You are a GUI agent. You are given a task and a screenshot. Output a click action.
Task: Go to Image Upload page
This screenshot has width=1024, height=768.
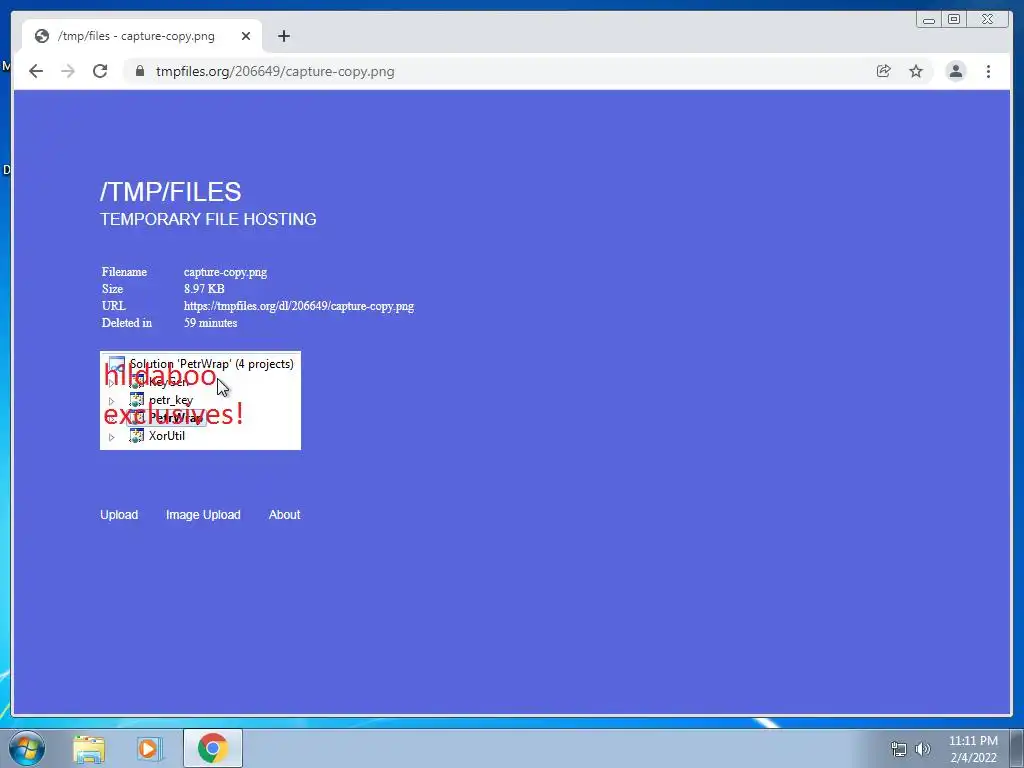[x=203, y=515]
